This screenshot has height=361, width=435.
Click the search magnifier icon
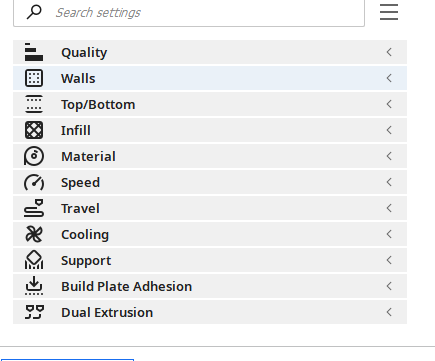coord(34,12)
